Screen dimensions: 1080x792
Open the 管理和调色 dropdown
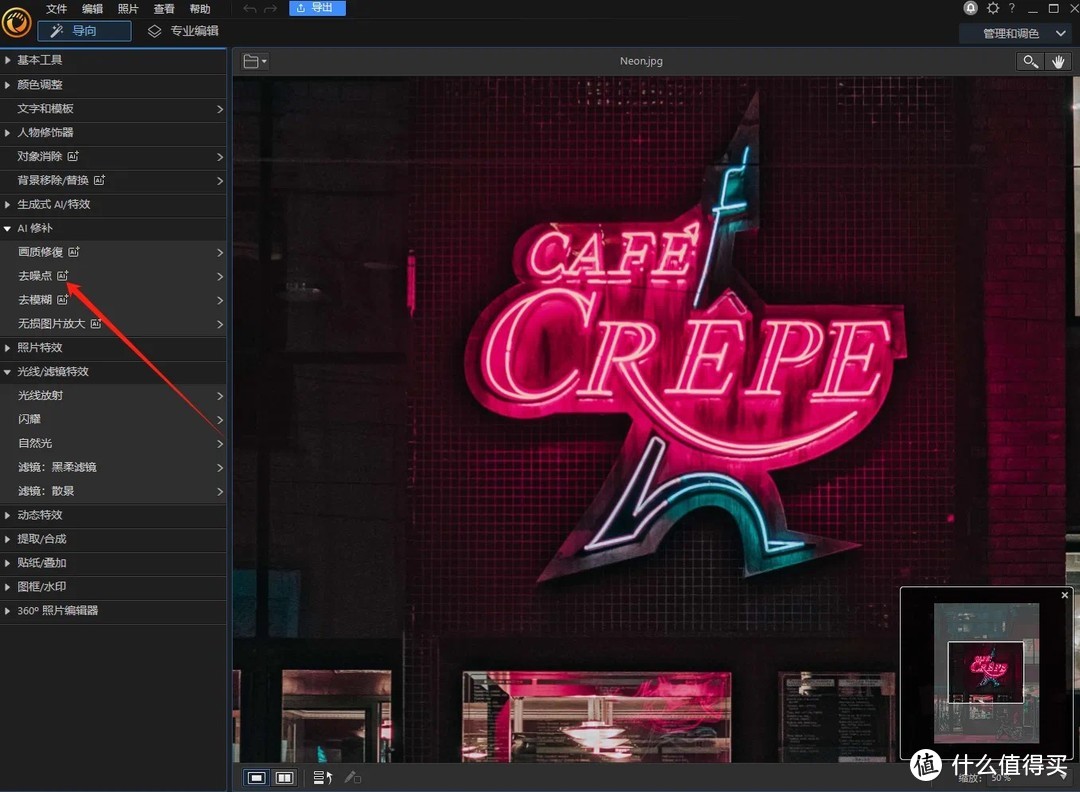pyautogui.click(x=1018, y=34)
